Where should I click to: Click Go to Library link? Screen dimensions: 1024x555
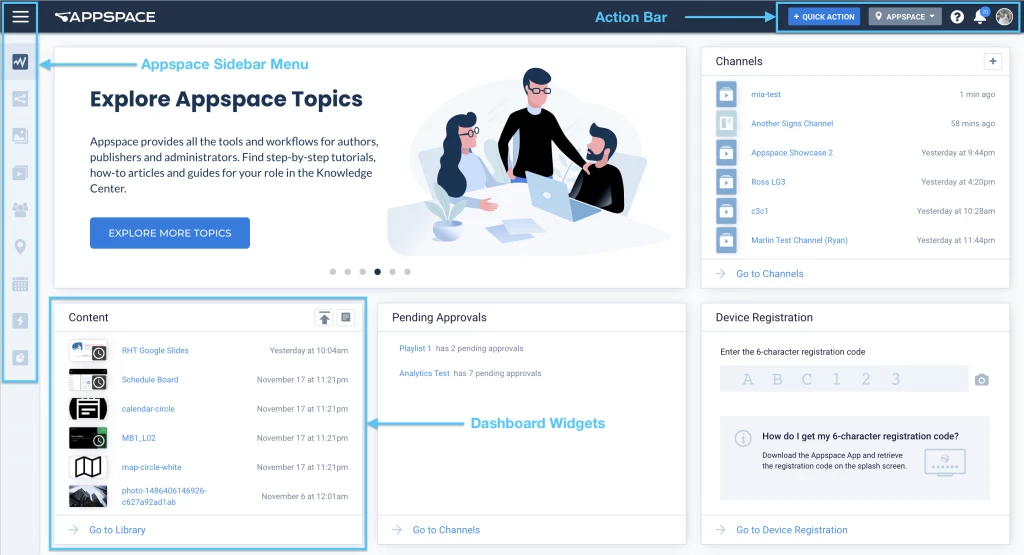click(117, 530)
